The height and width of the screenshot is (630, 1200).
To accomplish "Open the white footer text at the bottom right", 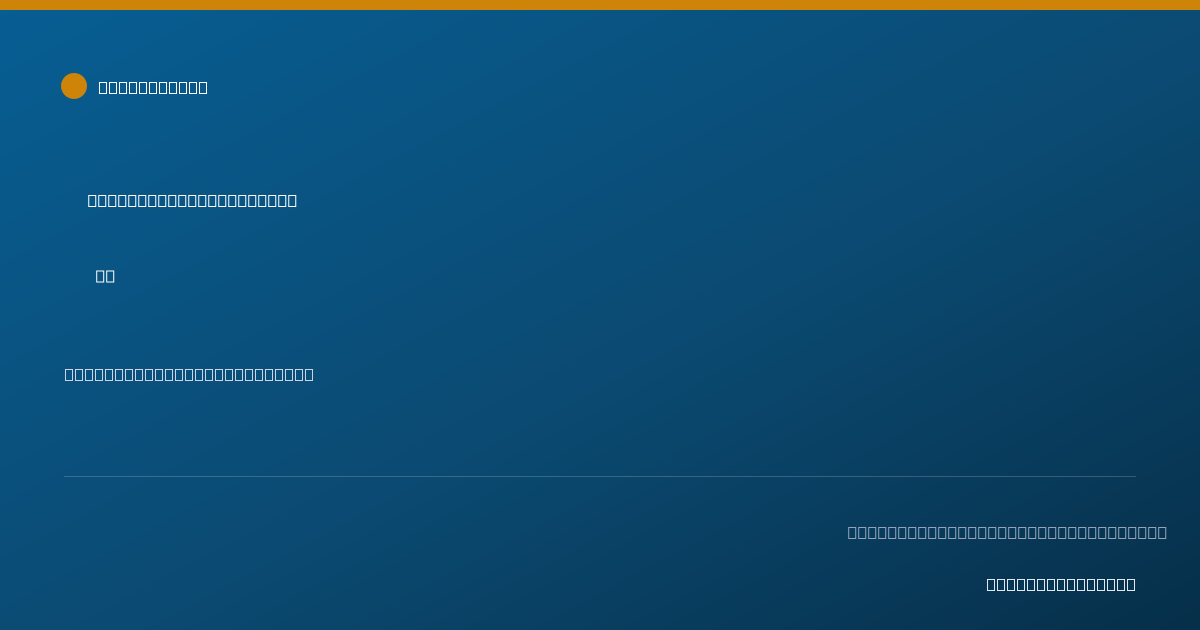I will coord(1061,584).
